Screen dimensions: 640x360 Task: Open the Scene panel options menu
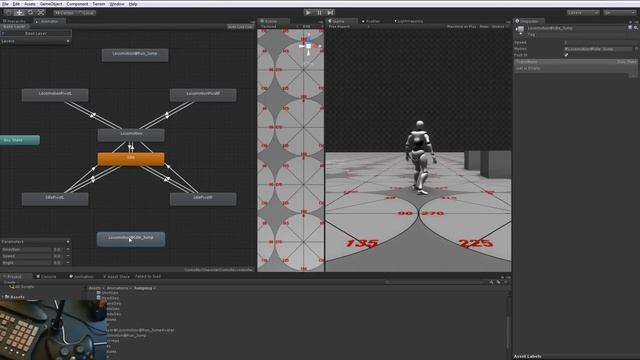pos(321,22)
